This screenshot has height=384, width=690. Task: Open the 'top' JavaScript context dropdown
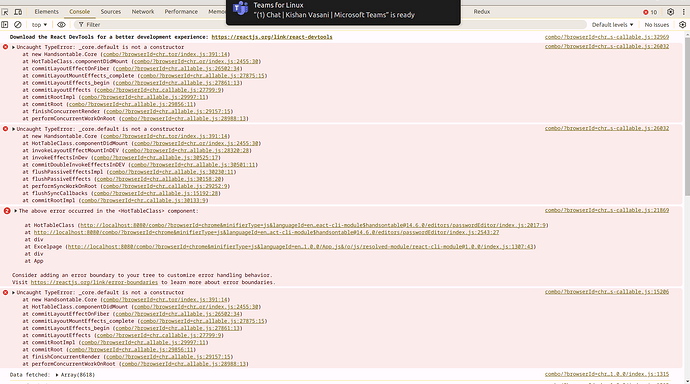[39, 25]
